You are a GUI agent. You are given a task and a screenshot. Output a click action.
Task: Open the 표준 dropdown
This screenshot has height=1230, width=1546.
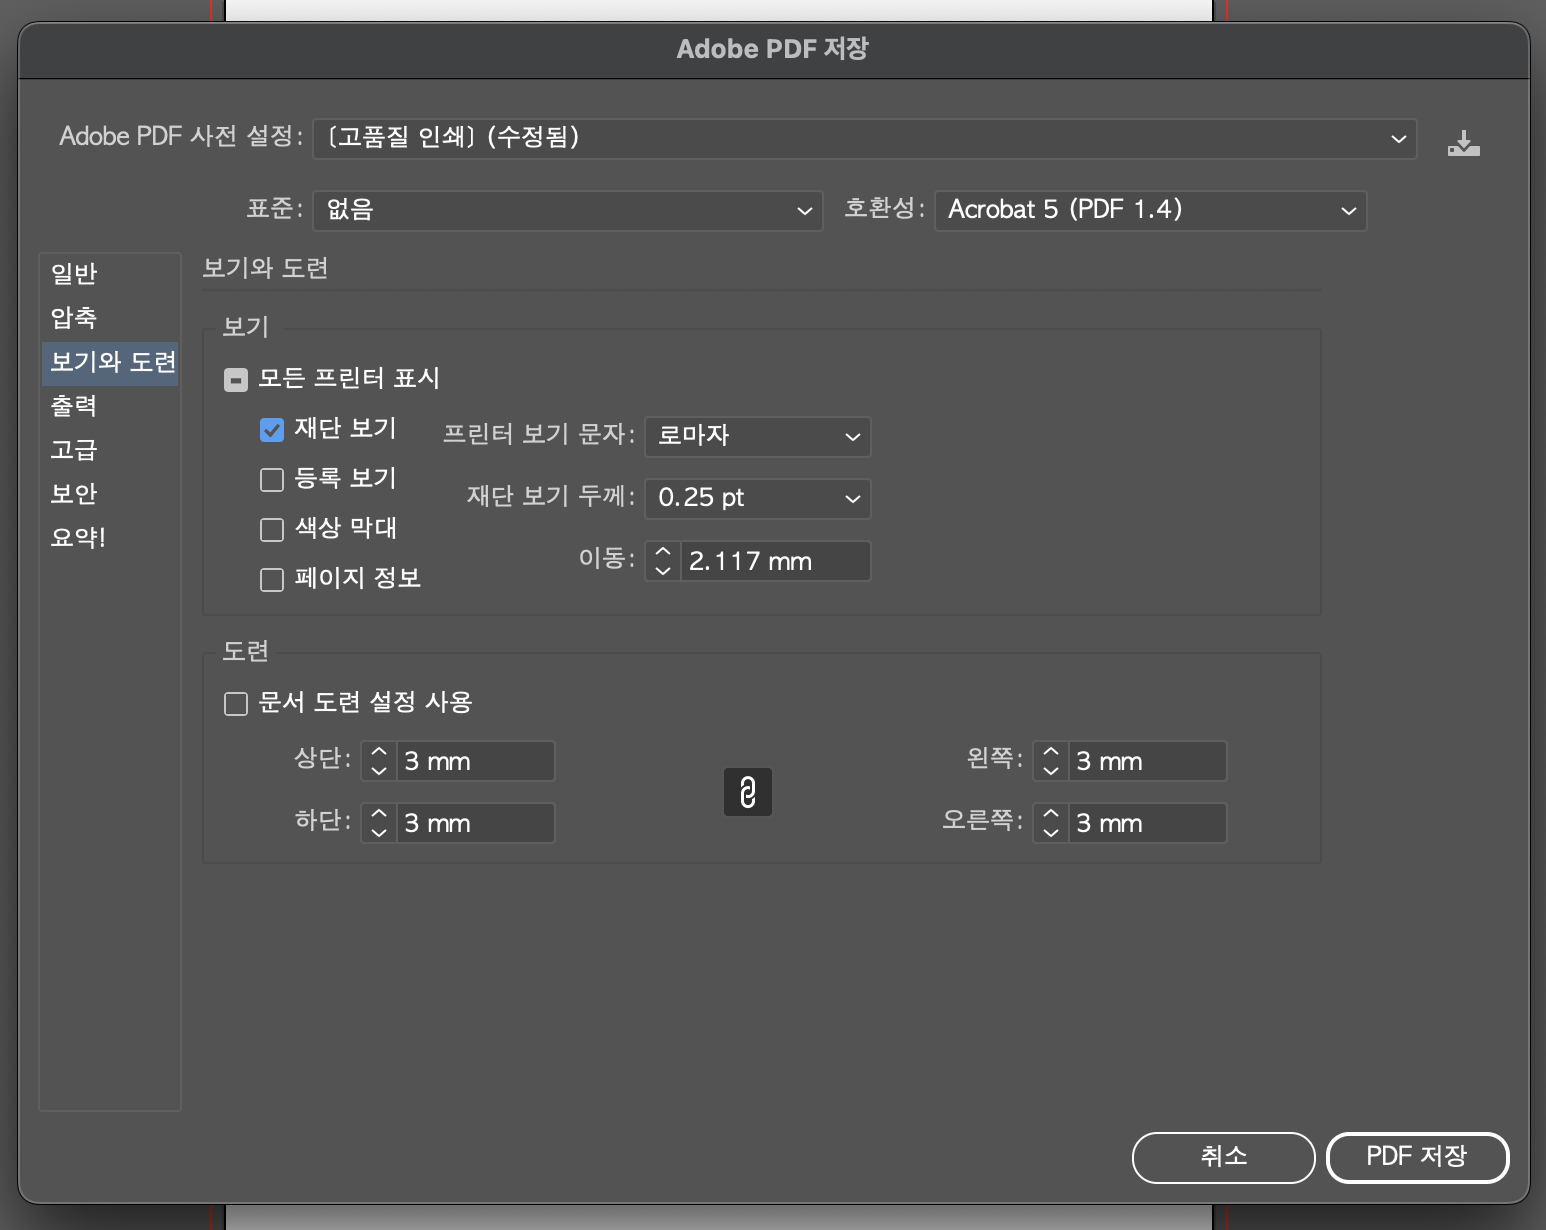[x=568, y=210]
